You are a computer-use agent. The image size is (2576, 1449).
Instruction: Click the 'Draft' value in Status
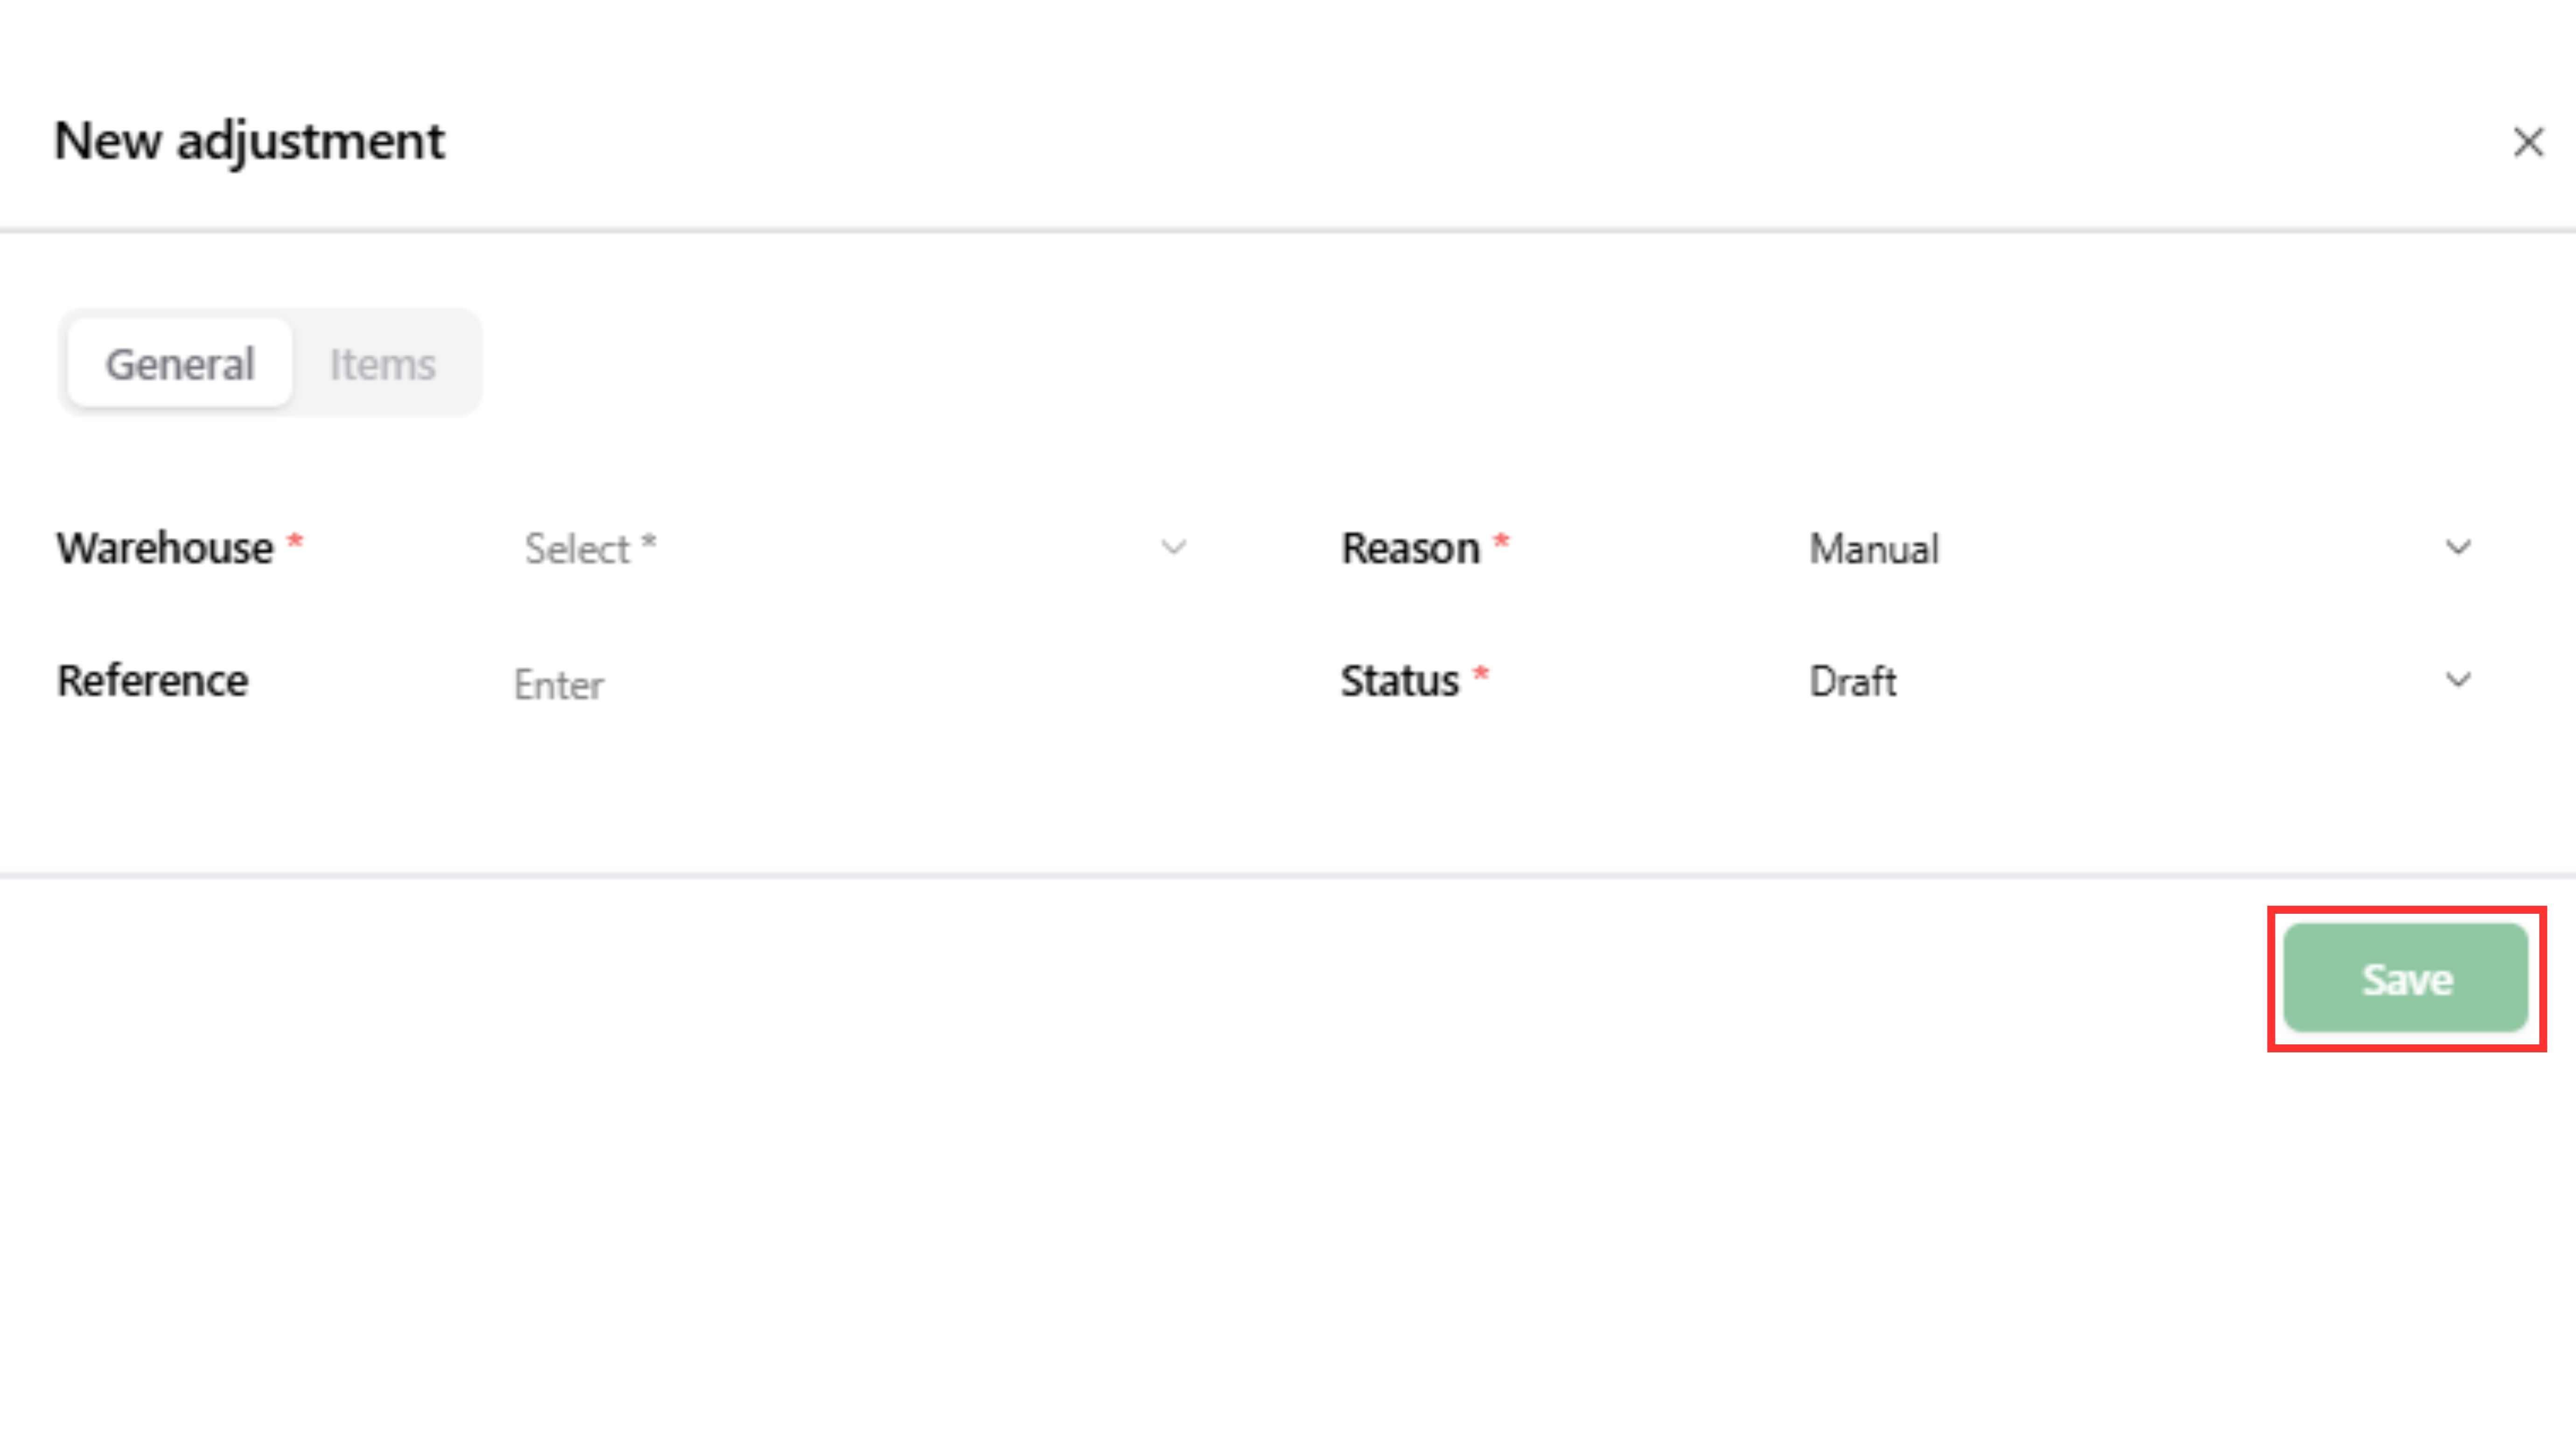(x=1852, y=682)
